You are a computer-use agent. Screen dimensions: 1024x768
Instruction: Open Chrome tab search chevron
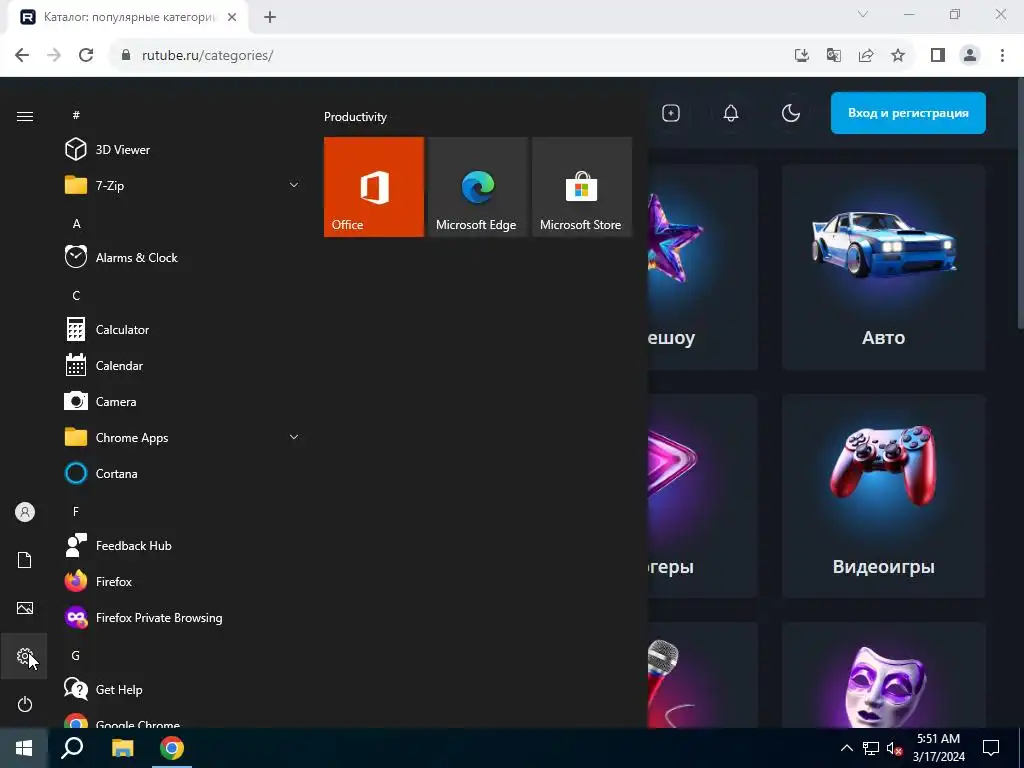863,14
